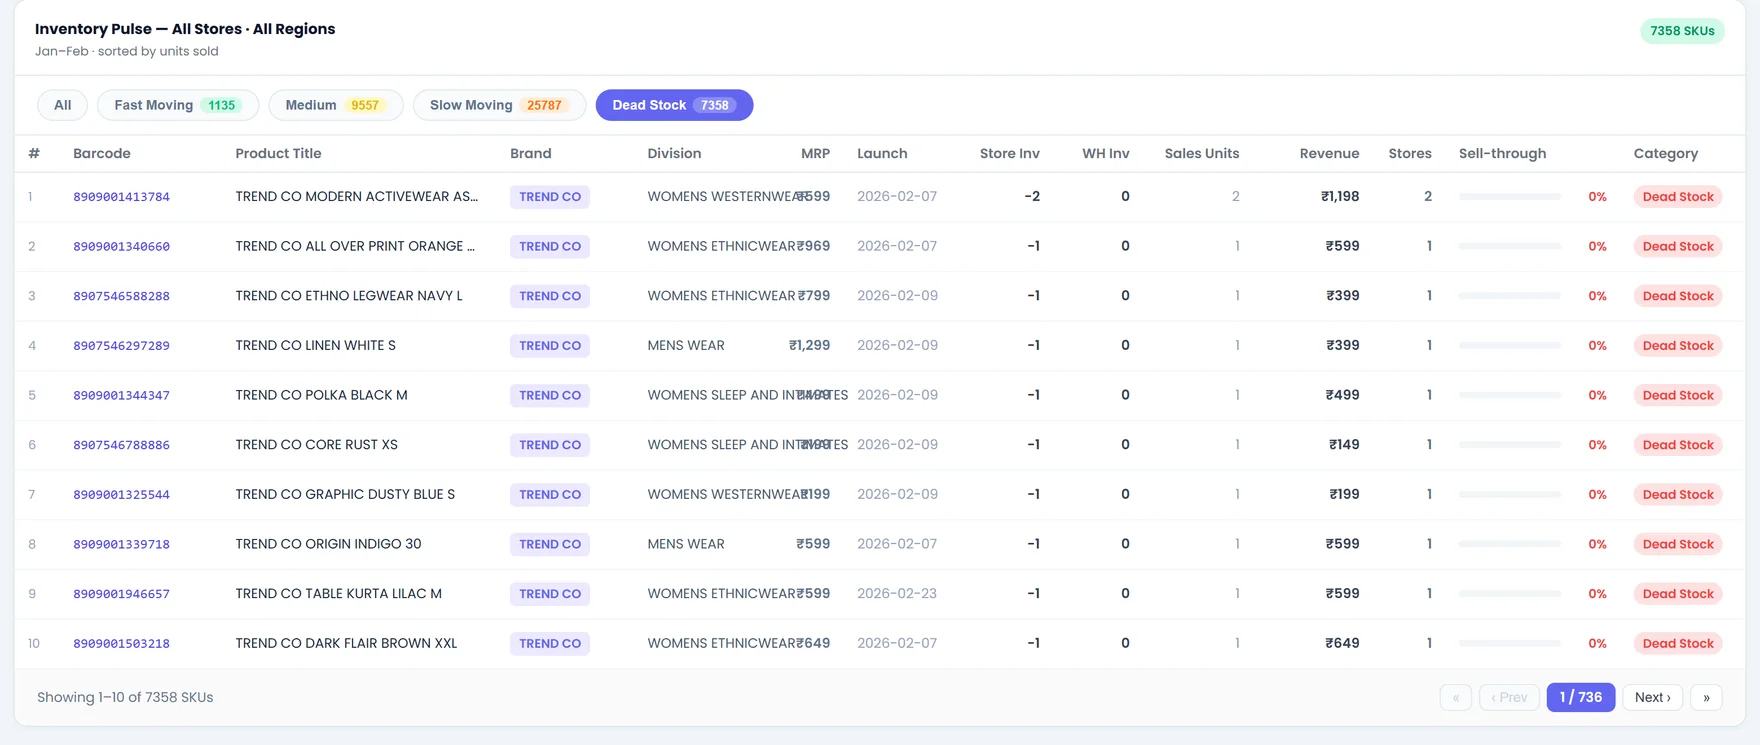Click launch date 2026-02-23
The height and width of the screenshot is (745, 1760).
pos(897,594)
